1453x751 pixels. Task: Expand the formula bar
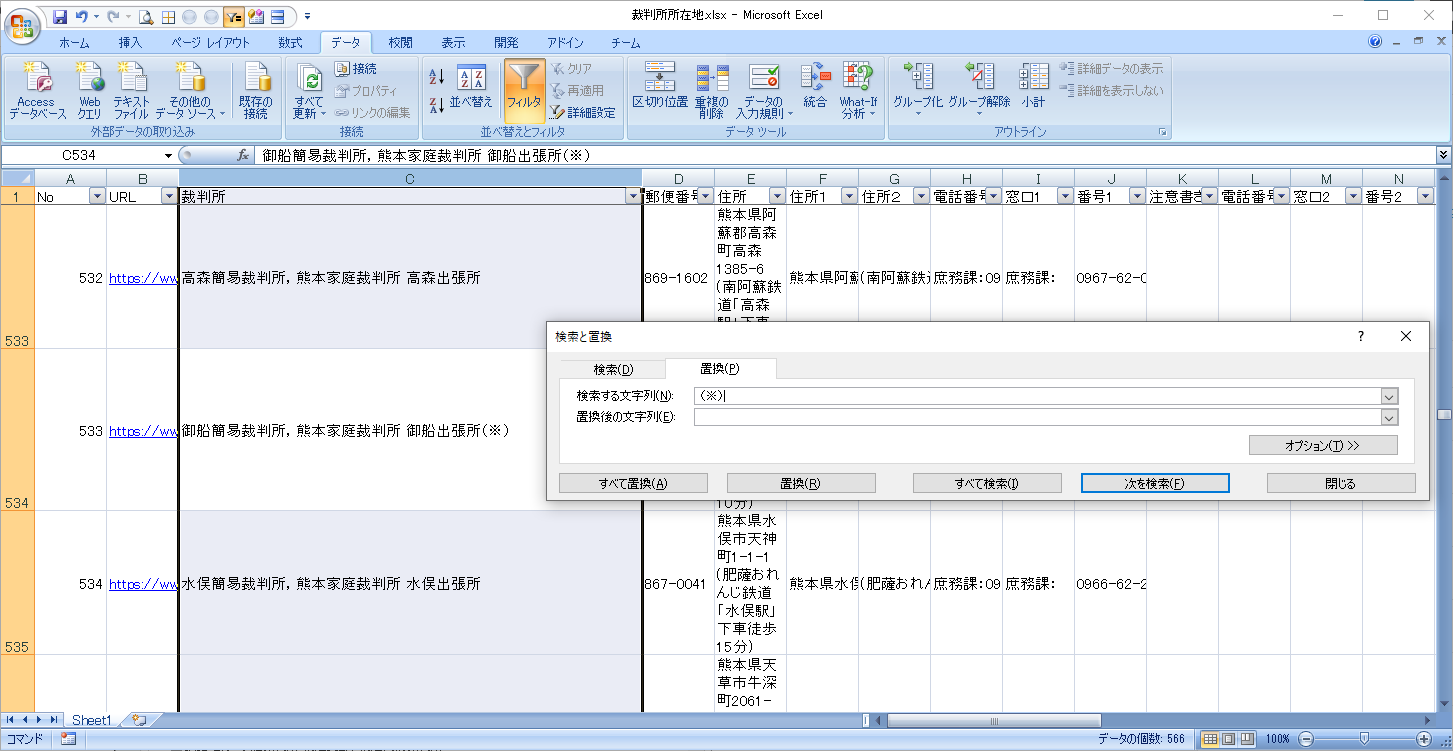[1443, 156]
